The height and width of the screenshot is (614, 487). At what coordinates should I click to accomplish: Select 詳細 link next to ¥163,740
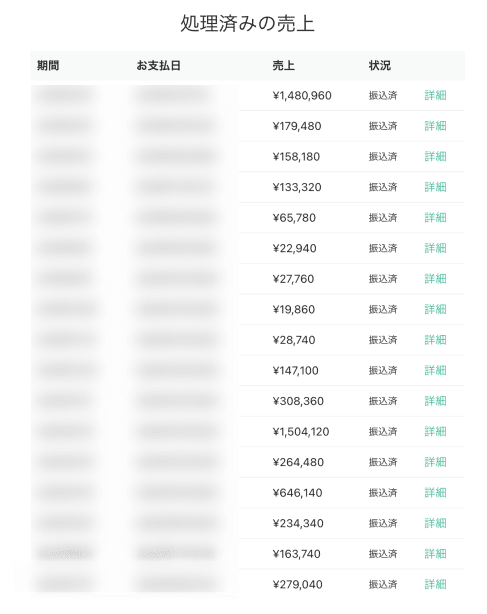(x=435, y=554)
